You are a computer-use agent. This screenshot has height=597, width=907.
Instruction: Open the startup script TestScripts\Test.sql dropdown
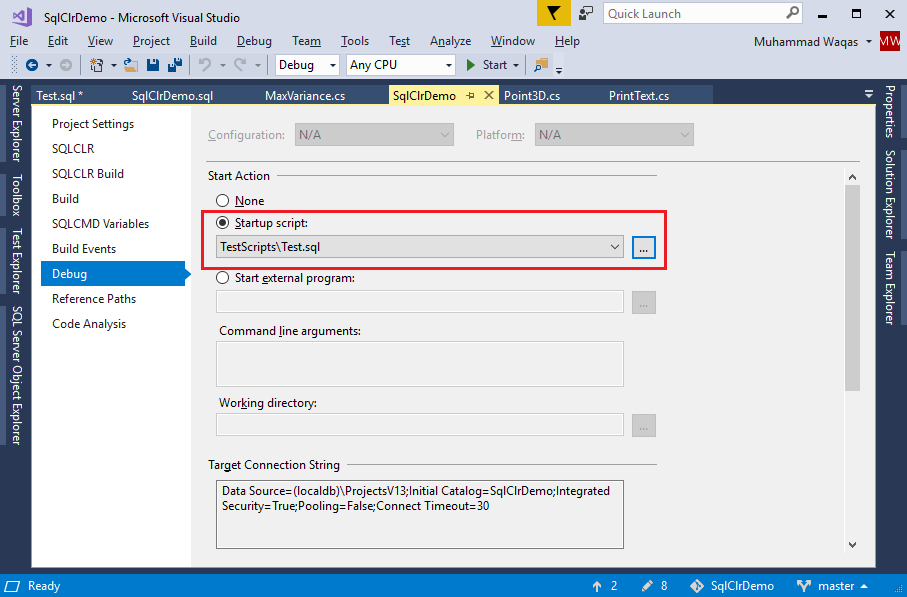pyautogui.click(x=420, y=247)
